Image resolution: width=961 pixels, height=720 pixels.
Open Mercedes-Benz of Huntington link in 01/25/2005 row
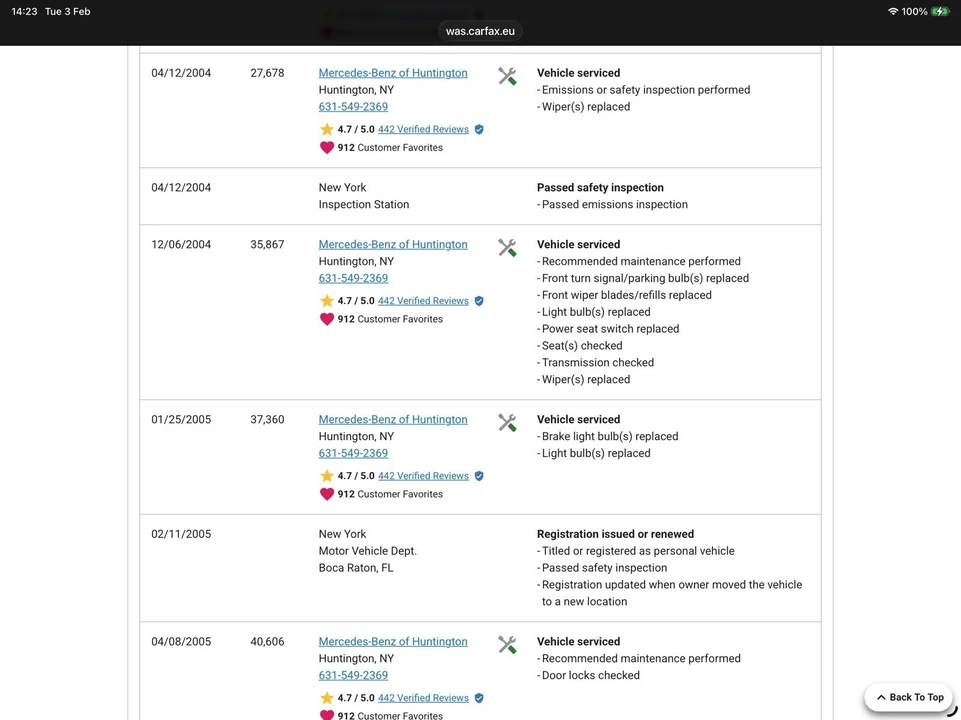pyautogui.click(x=393, y=420)
